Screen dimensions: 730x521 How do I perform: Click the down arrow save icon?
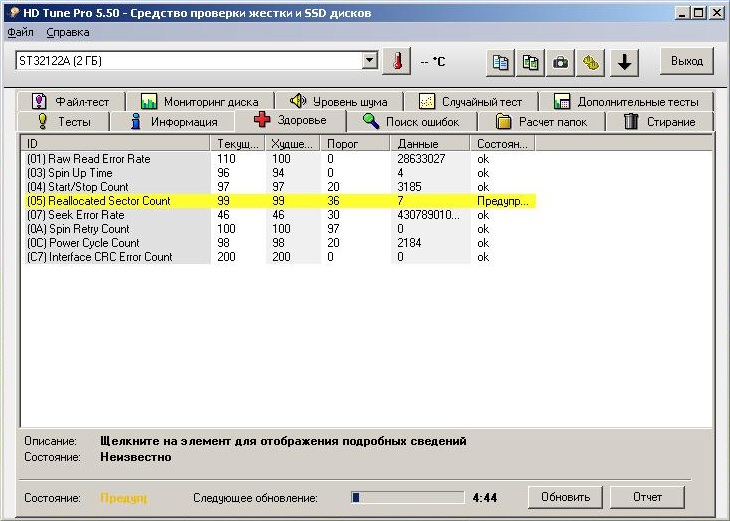624,62
